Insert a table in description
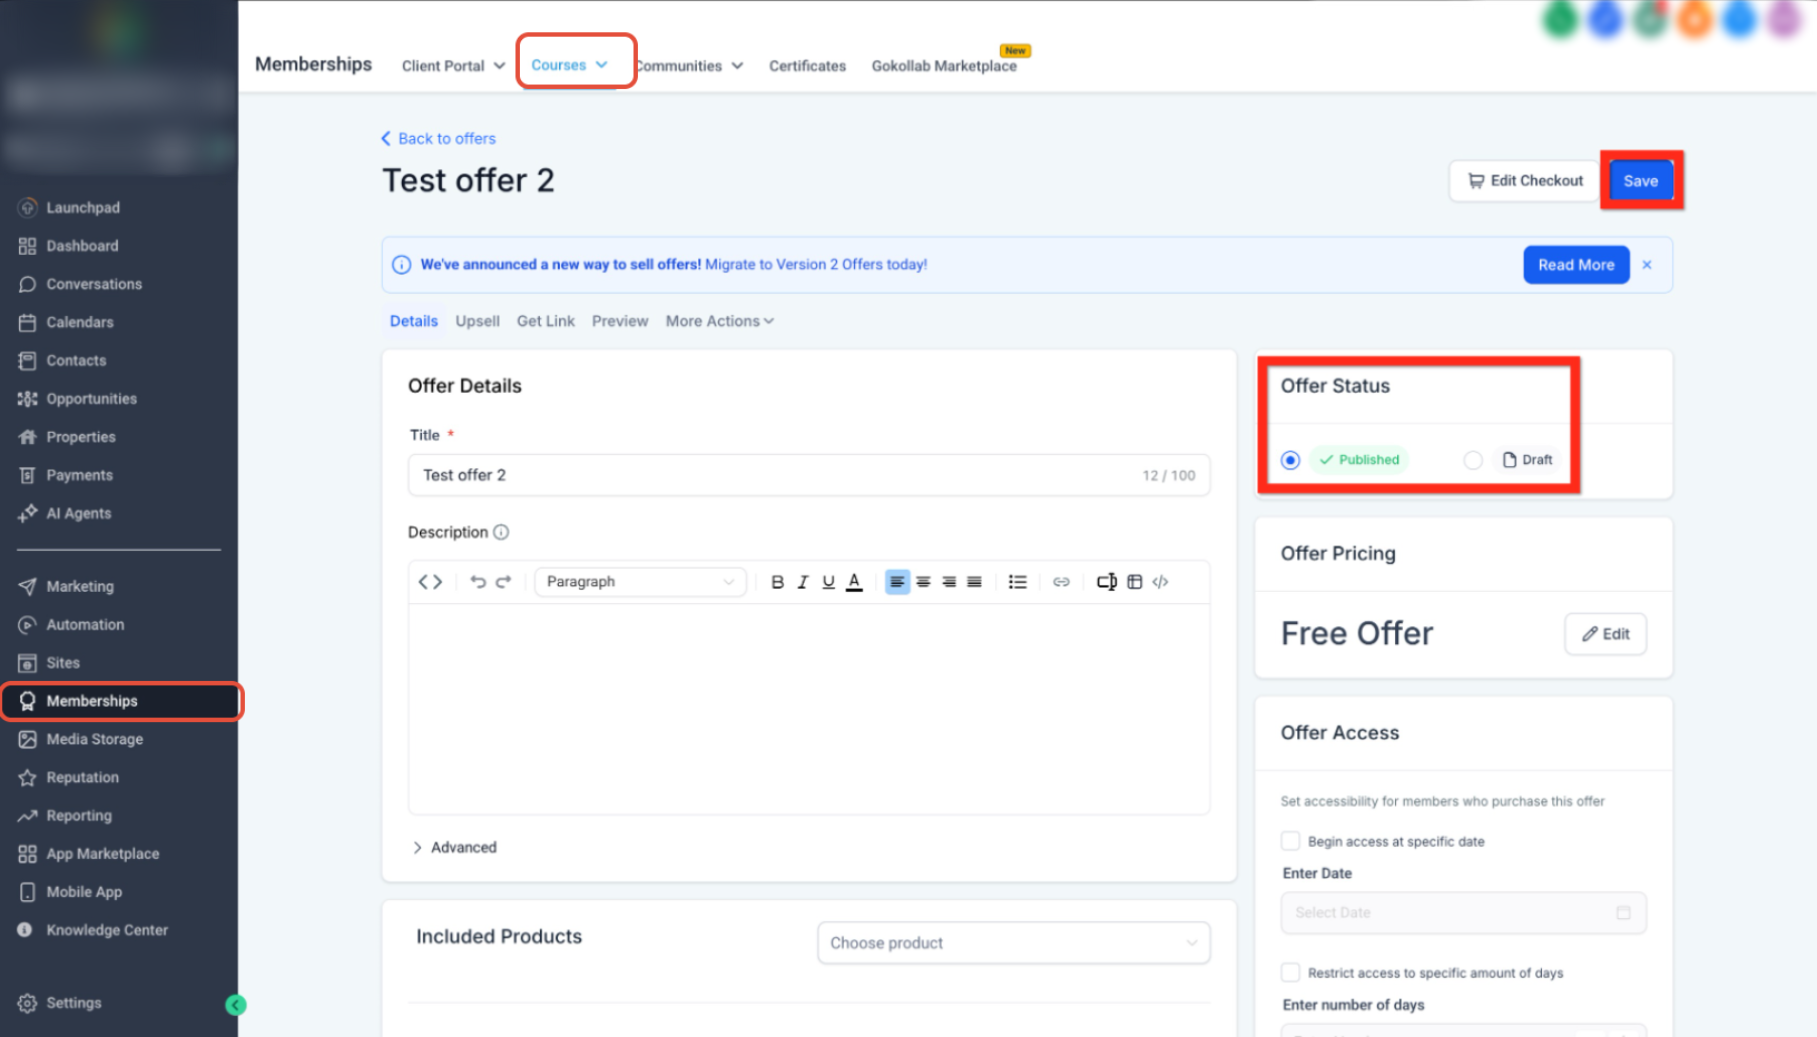The width and height of the screenshot is (1817, 1037). (x=1134, y=582)
